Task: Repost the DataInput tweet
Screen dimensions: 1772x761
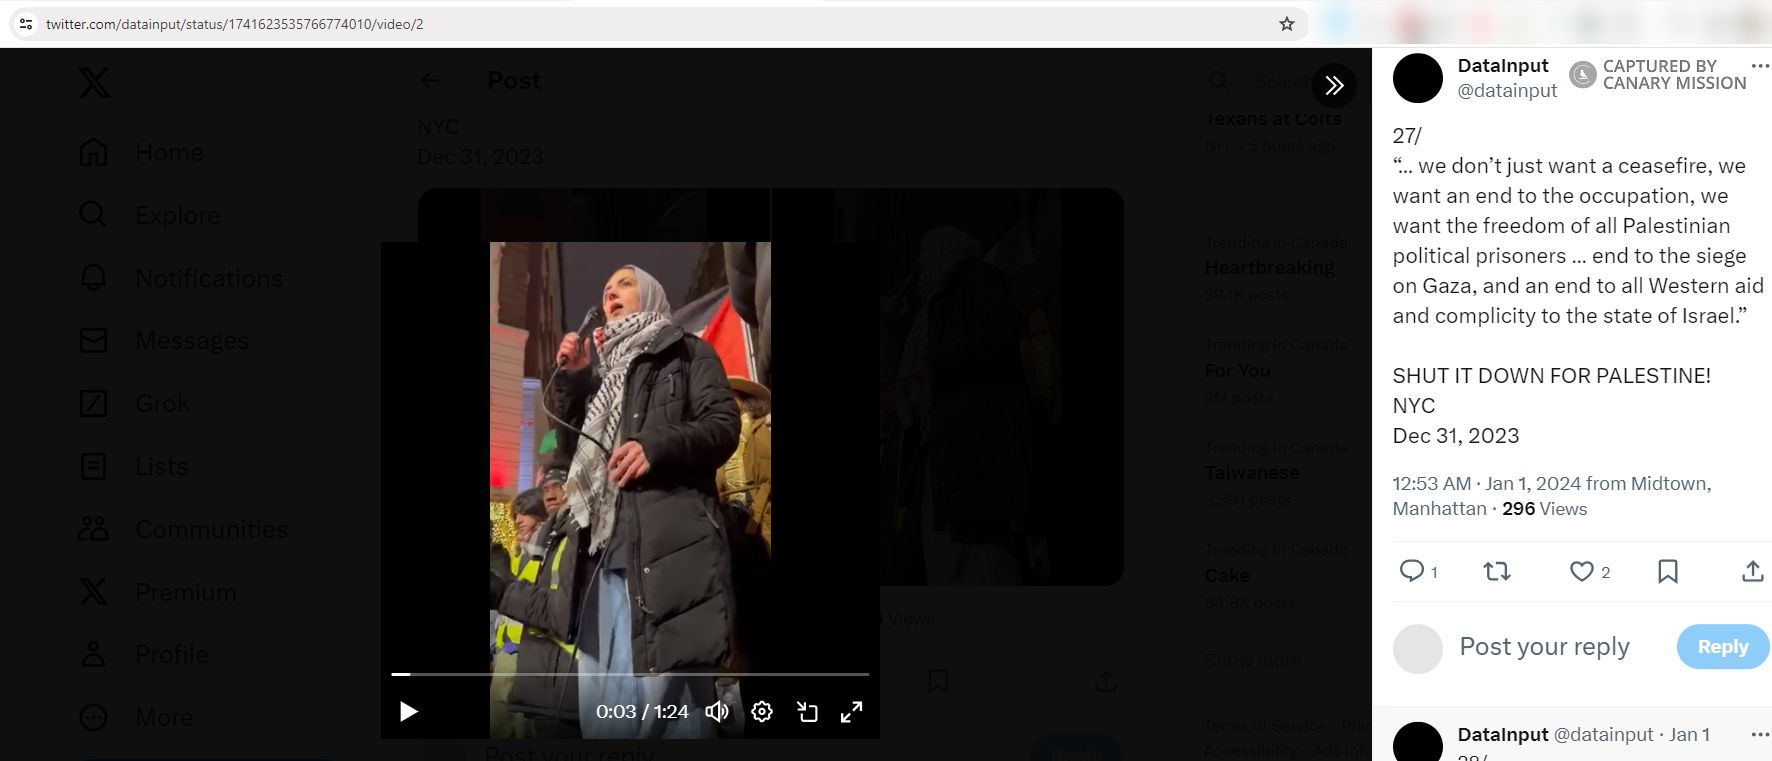Action: pyautogui.click(x=1496, y=571)
